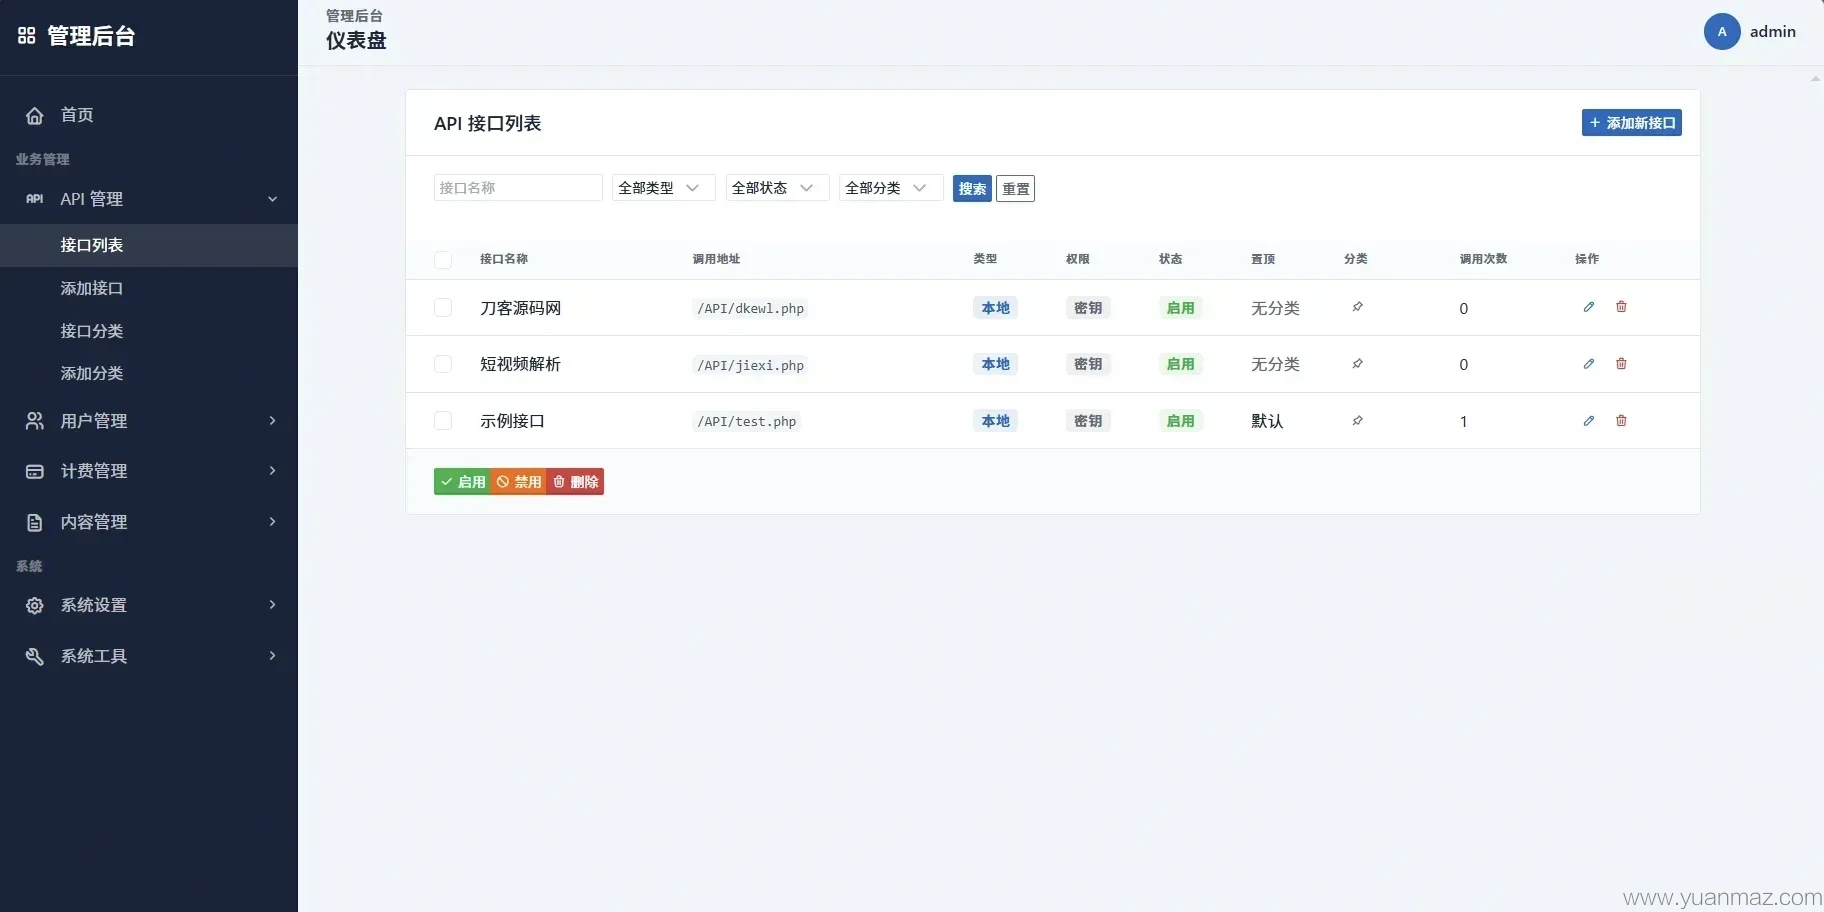Viewport: 1824px width, 912px height.
Task: Click the green 启用 batch button
Action: (x=463, y=482)
